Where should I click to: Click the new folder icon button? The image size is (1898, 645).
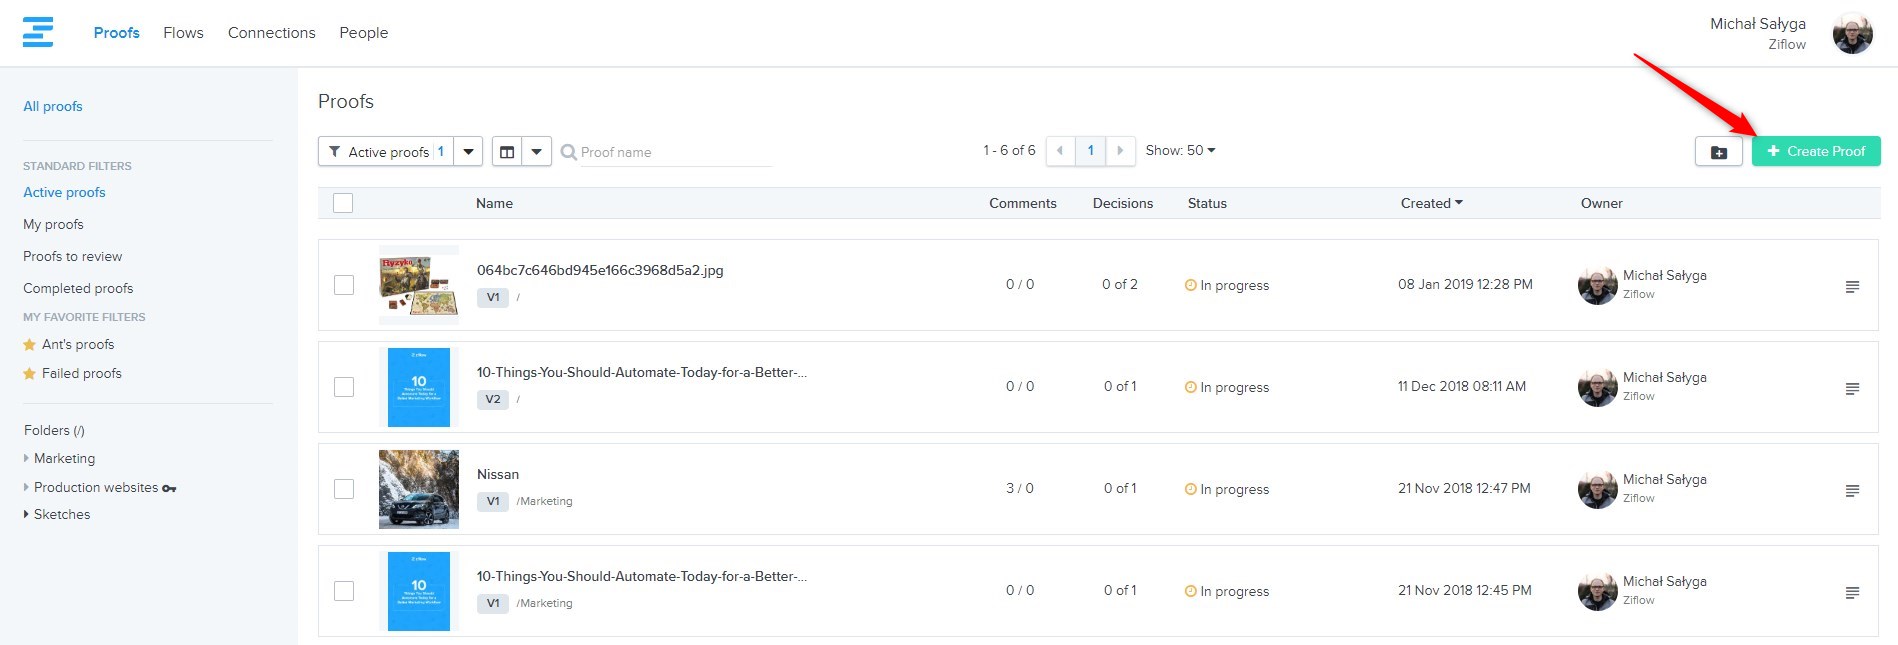pyautogui.click(x=1718, y=152)
